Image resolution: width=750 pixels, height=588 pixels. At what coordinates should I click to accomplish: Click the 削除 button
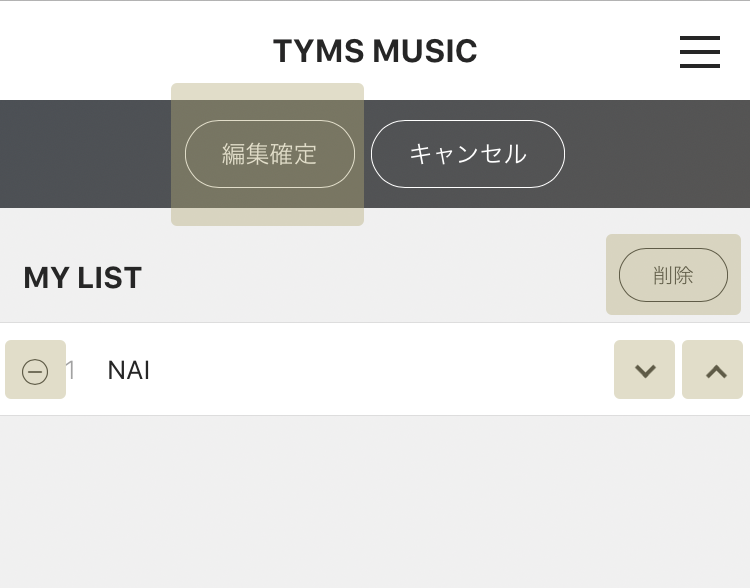(x=673, y=275)
